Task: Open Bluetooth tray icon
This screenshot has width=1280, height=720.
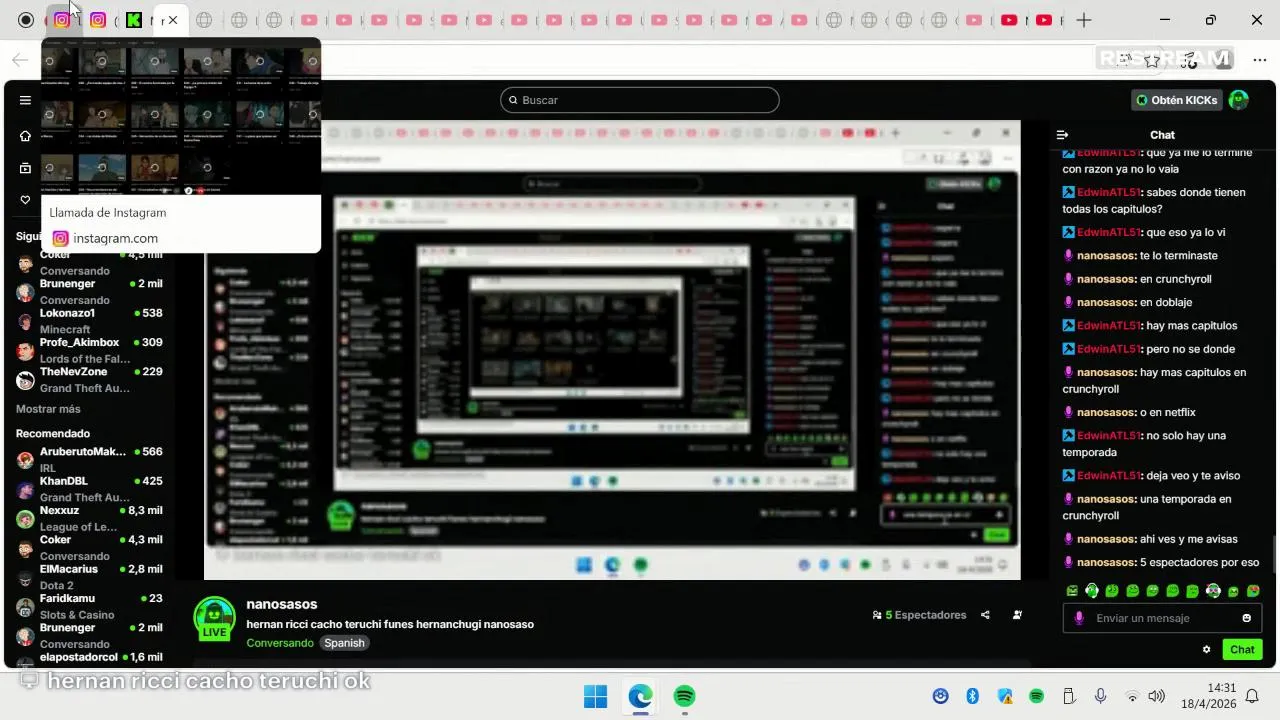Action: tap(972, 696)
